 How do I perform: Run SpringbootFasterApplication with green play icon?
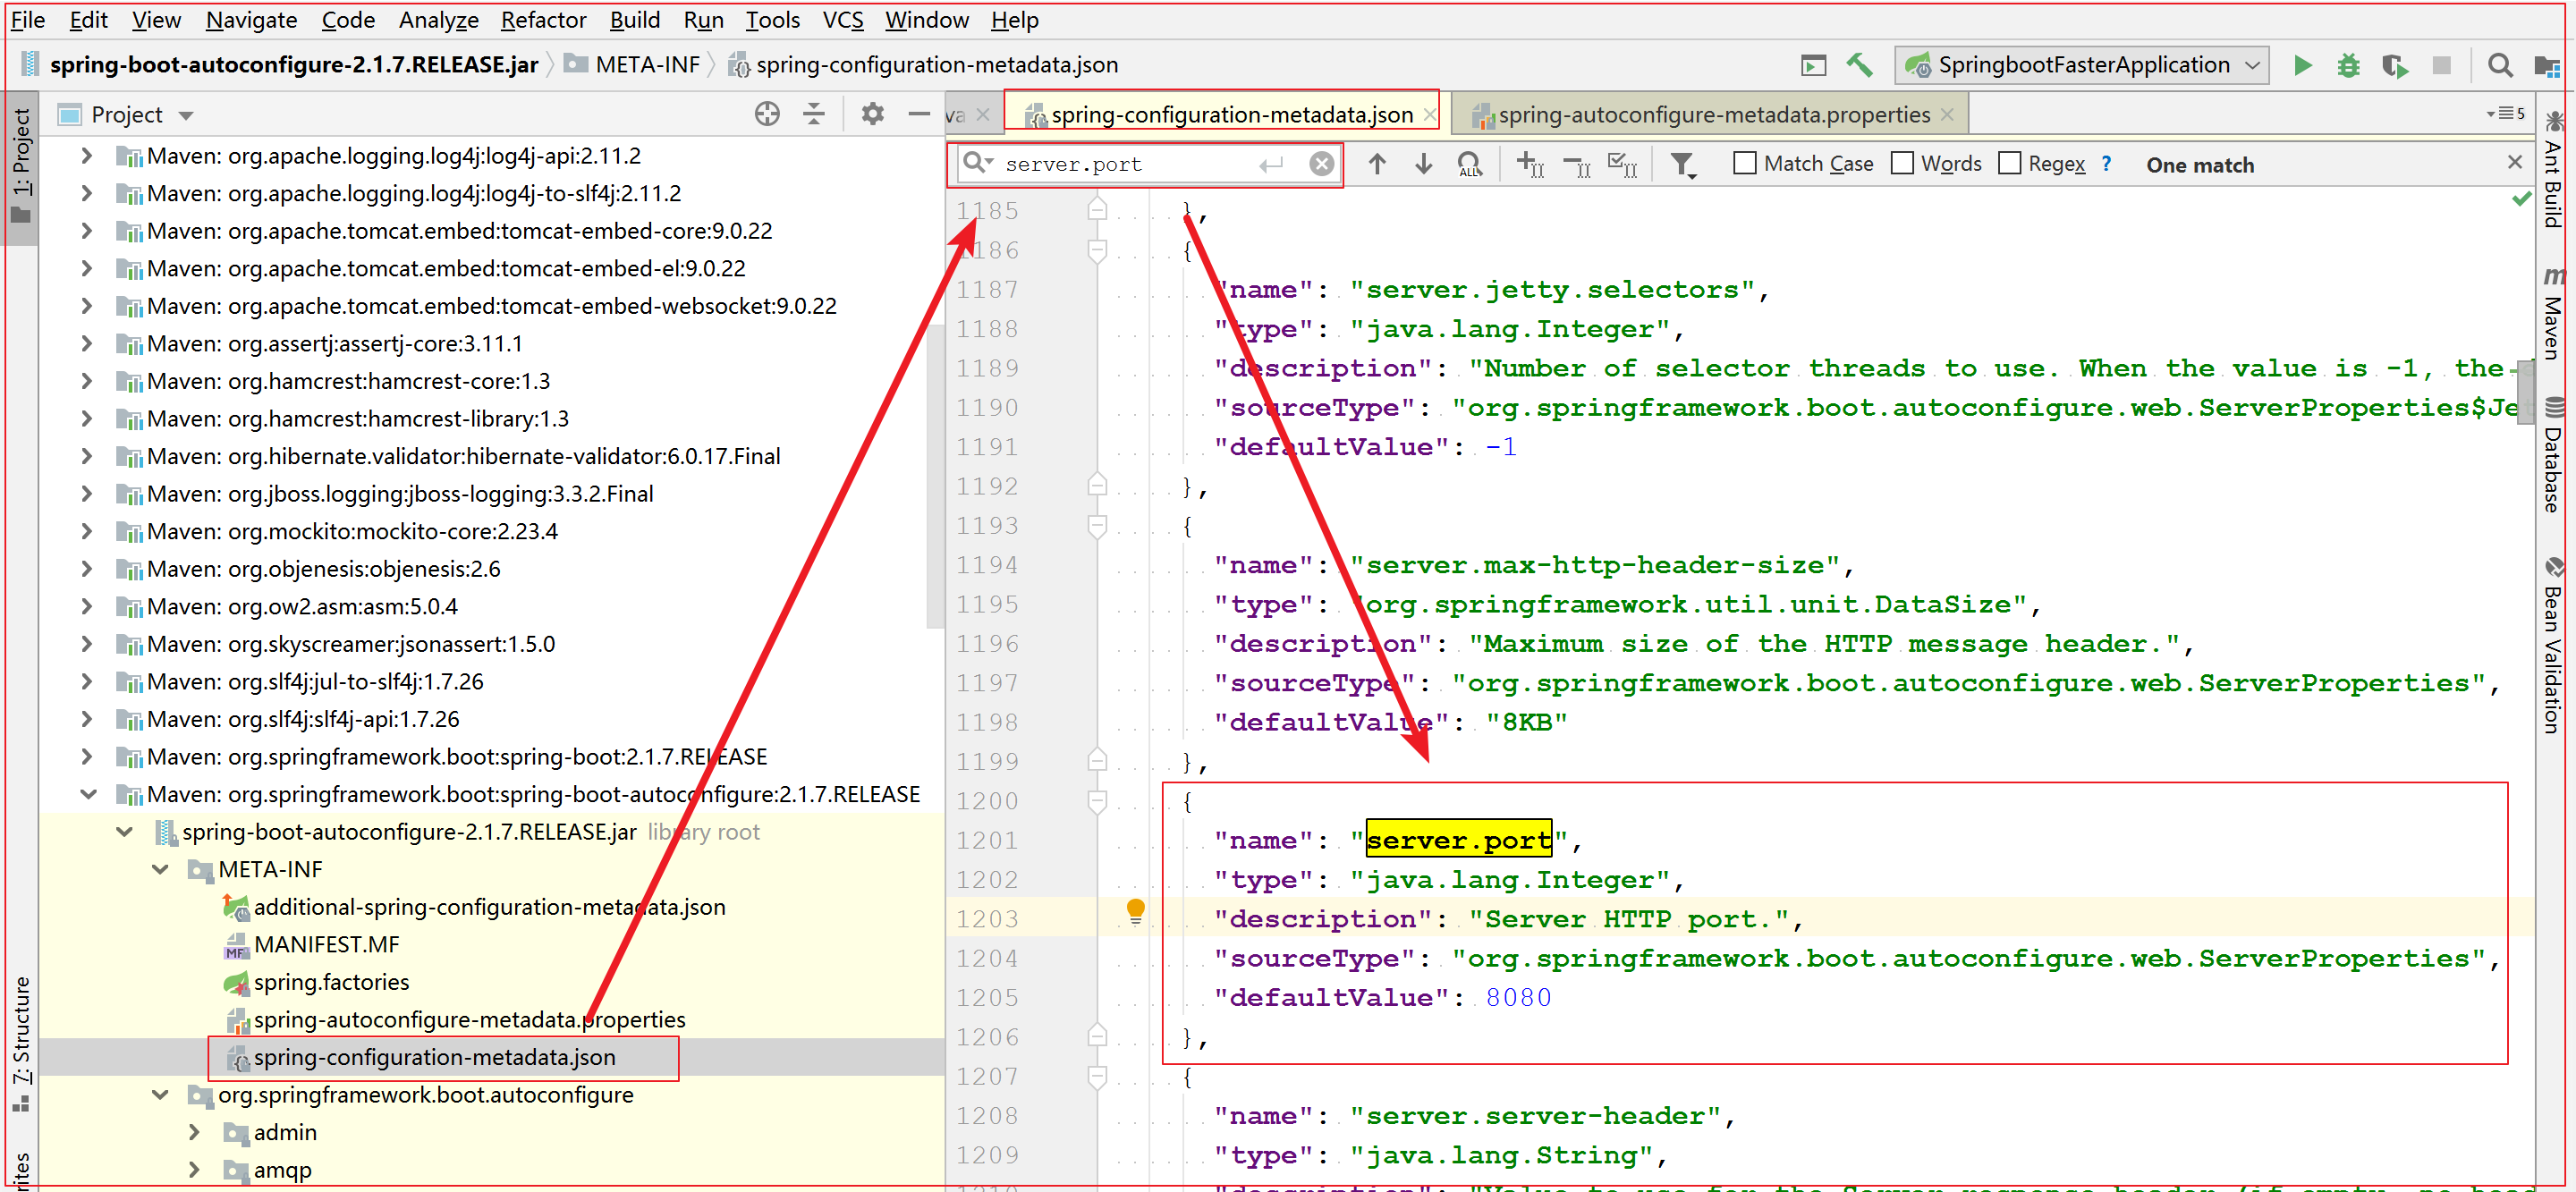click(x=2303, y=66)
